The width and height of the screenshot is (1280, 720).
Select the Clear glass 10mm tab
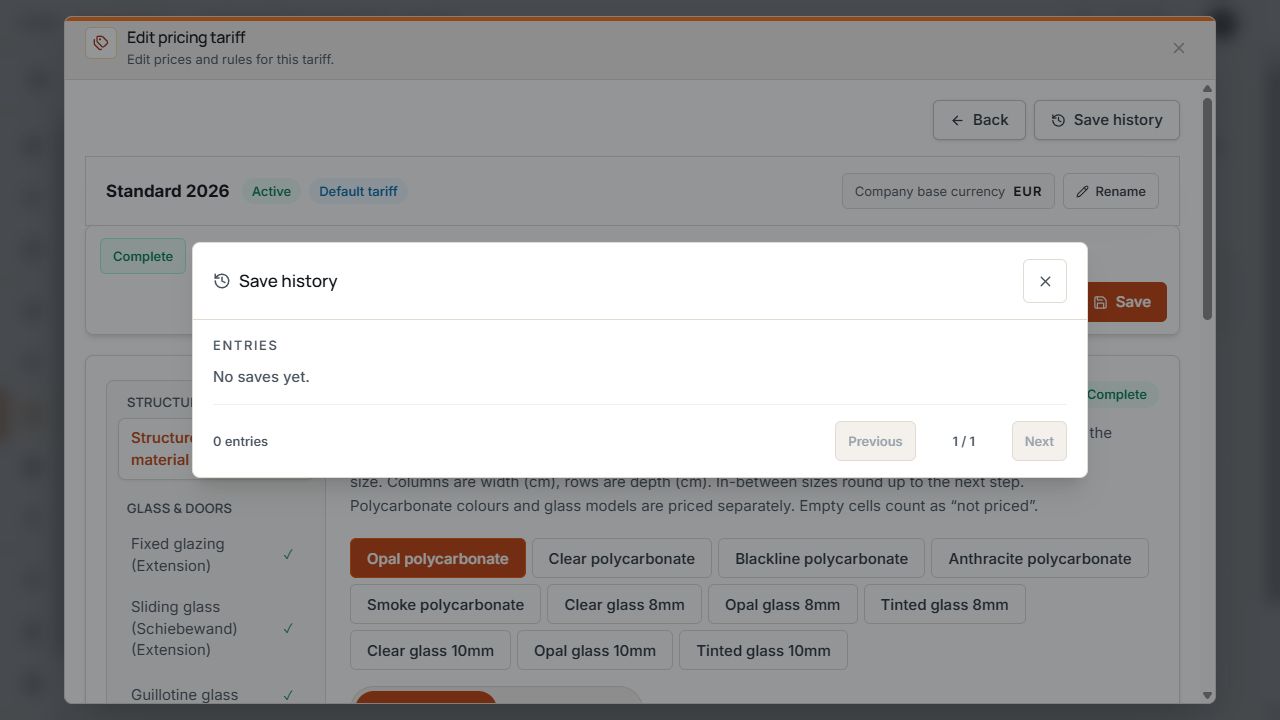tap(430, 650)
